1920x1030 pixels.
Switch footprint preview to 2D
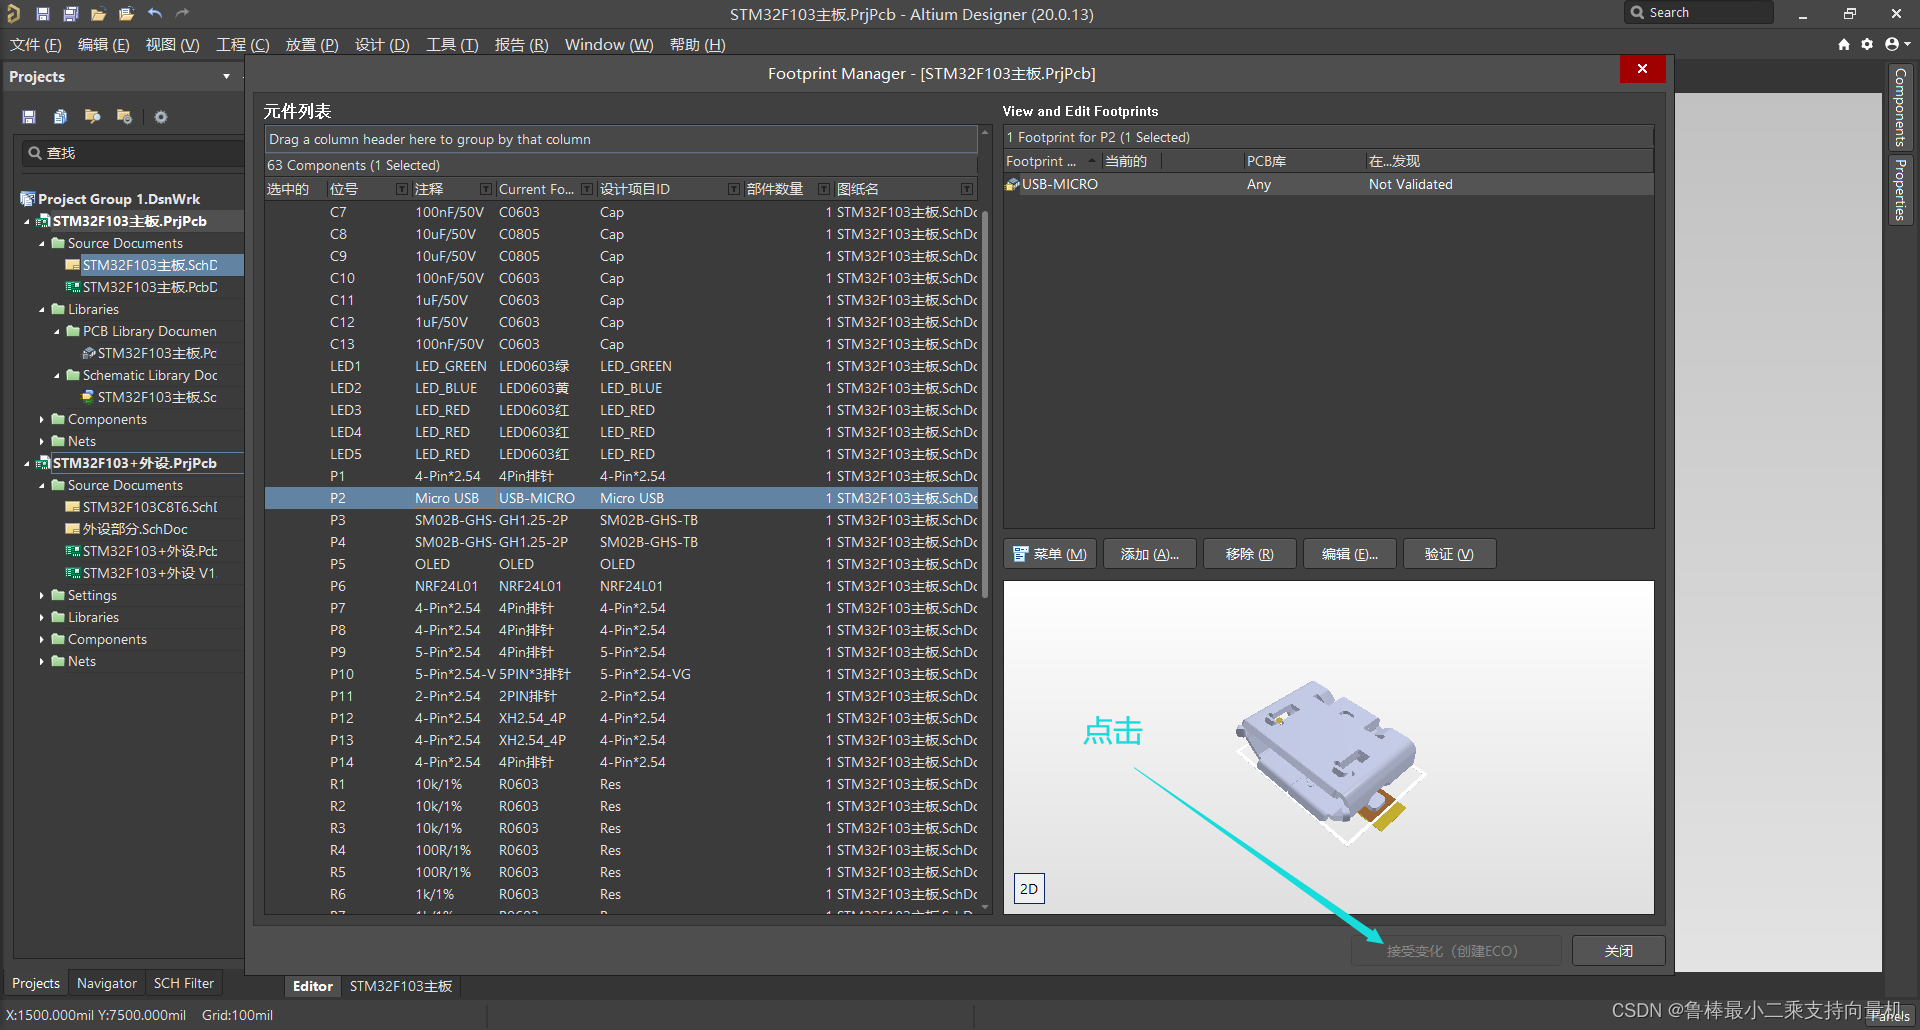click(x=1029, y=888)
